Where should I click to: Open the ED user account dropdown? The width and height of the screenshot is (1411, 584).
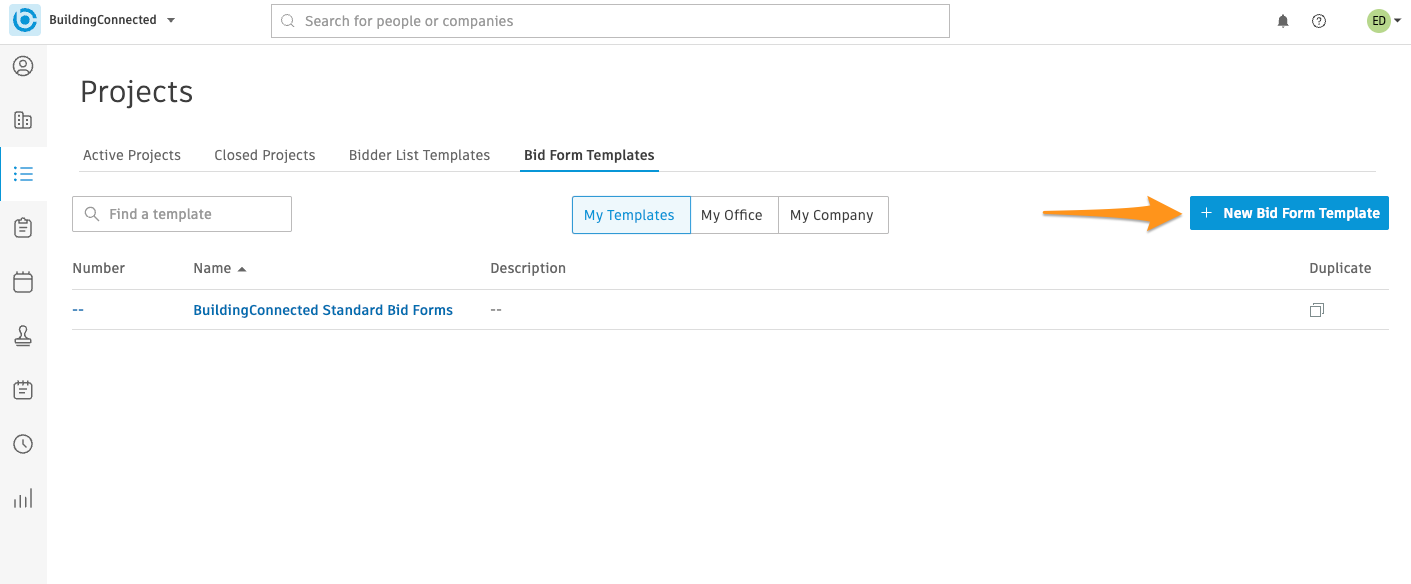(x=1384, y=20)
